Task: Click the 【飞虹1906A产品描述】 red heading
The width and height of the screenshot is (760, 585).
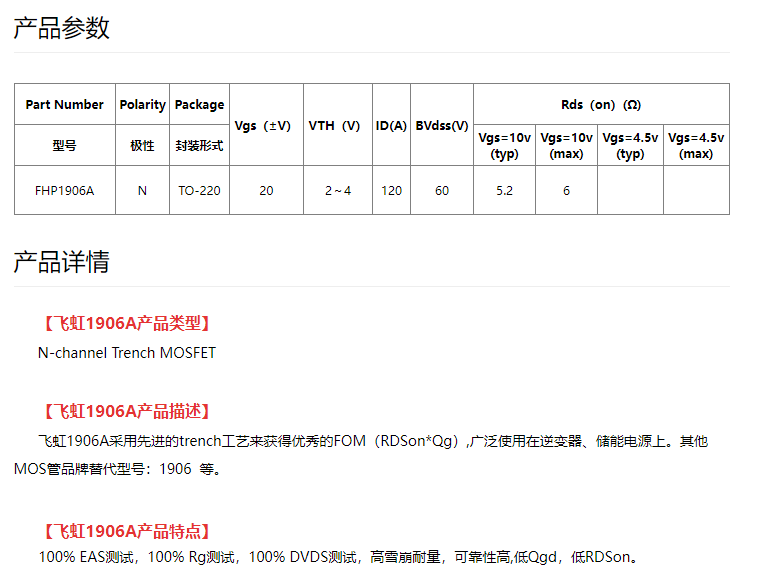Action: point(127,411)
